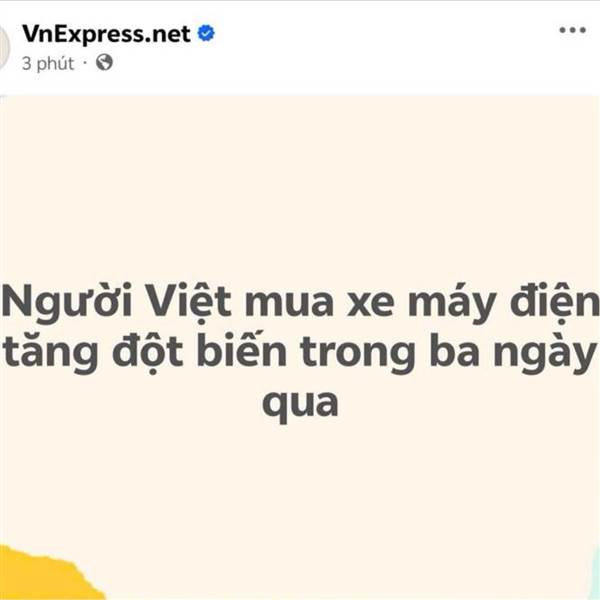This screenshot has width=600, height=600.
Task: Click the word "biến" in second line
Action: [x=242, y=350]
